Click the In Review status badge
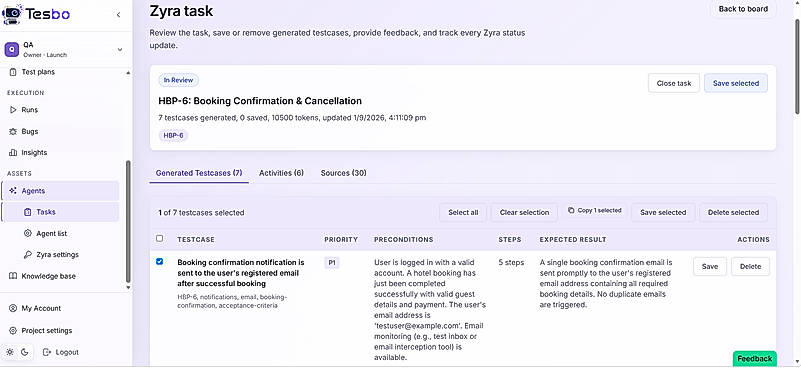 tap(178, 80)
